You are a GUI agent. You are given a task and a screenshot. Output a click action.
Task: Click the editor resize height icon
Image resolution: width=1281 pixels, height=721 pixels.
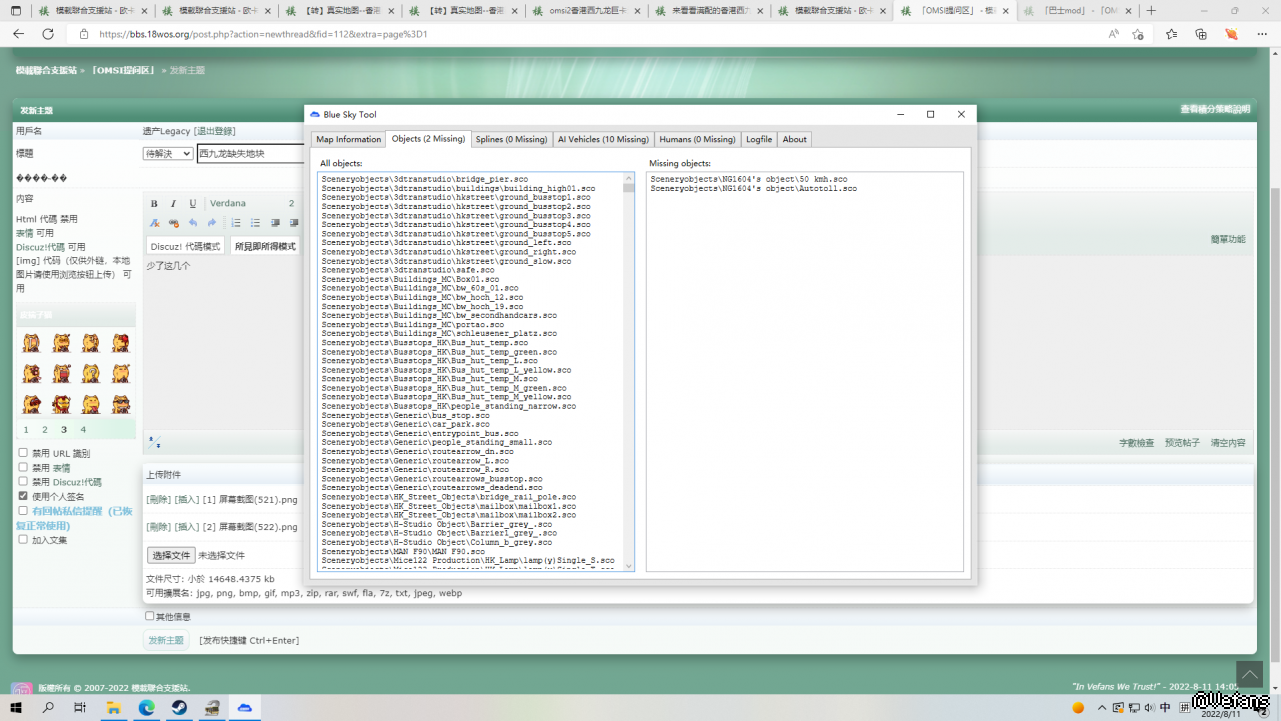[154, 441]
